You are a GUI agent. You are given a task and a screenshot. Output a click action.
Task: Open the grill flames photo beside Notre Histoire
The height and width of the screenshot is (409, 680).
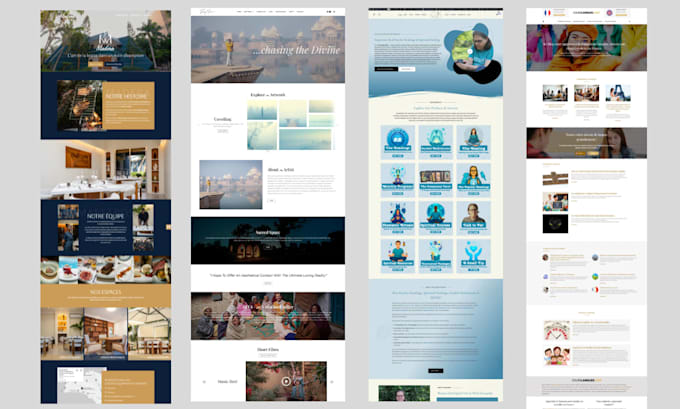[80, 105]
